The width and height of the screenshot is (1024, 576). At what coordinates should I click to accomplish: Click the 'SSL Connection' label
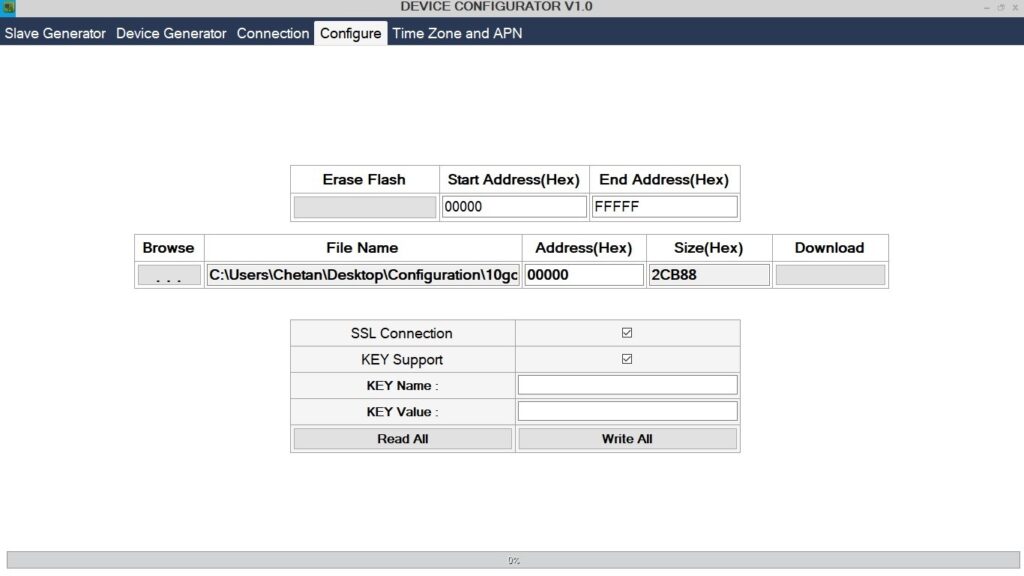point(402,333)
